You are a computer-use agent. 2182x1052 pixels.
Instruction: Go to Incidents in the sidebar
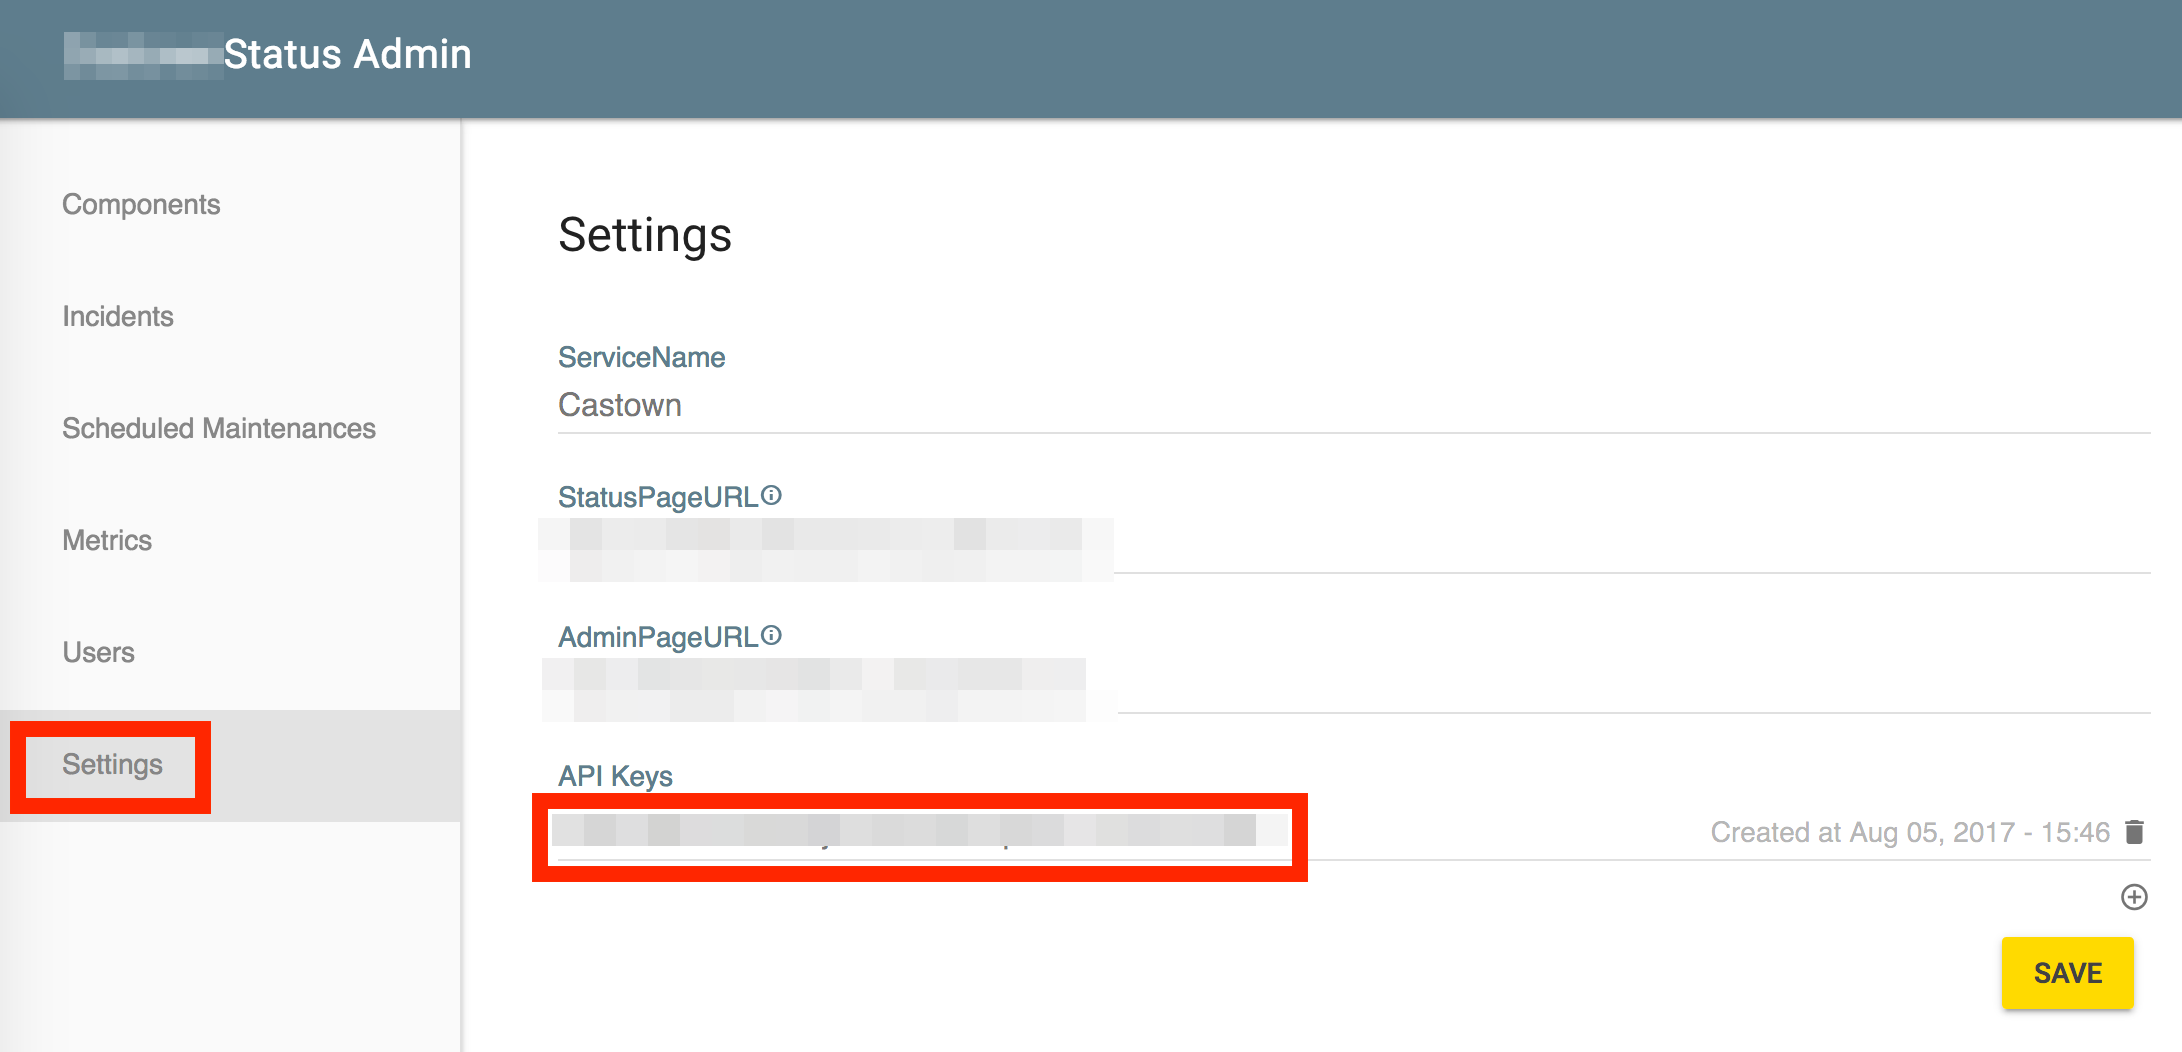click(x=118, y=316)
